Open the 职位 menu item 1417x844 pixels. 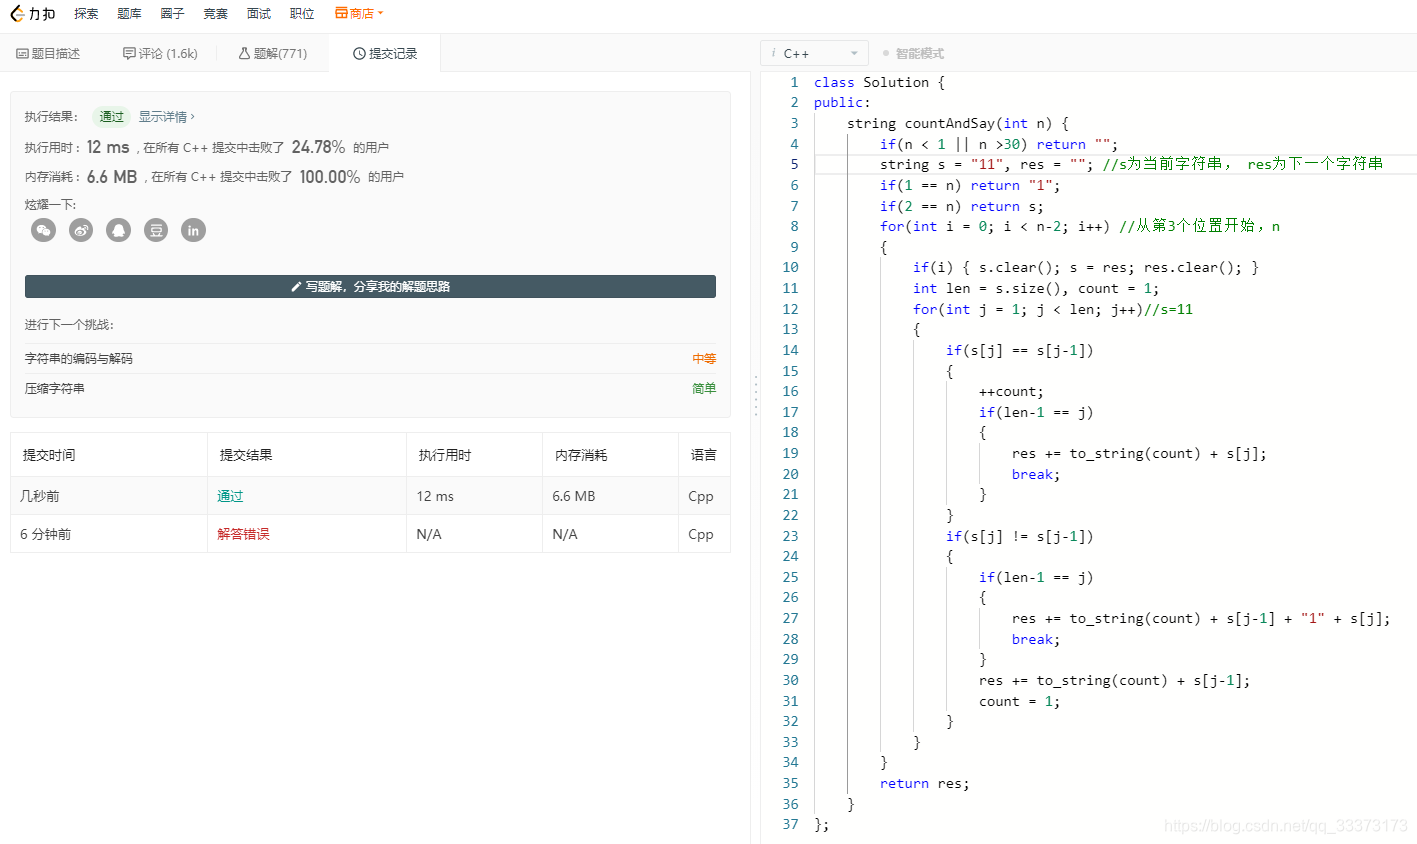pyautogui.click(x=302, y=13)
